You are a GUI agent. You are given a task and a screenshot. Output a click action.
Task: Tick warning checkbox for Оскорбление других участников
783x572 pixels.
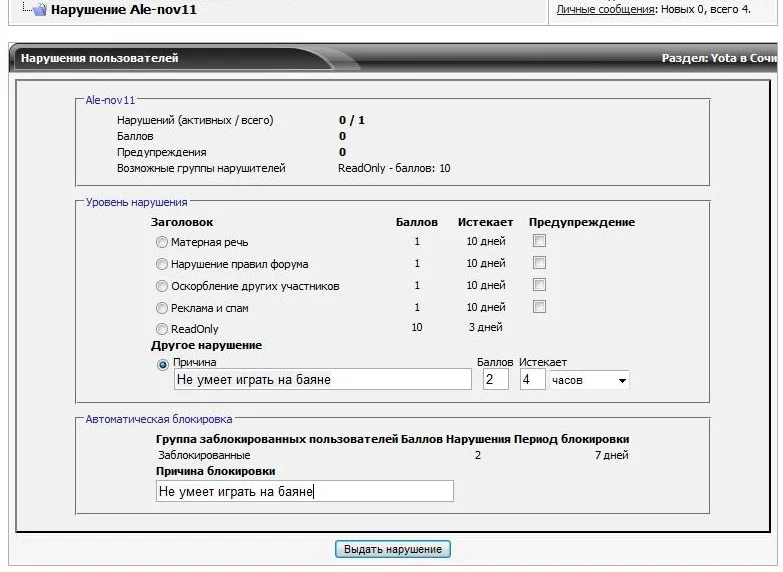pyautogui.click(x=539, y=285)
